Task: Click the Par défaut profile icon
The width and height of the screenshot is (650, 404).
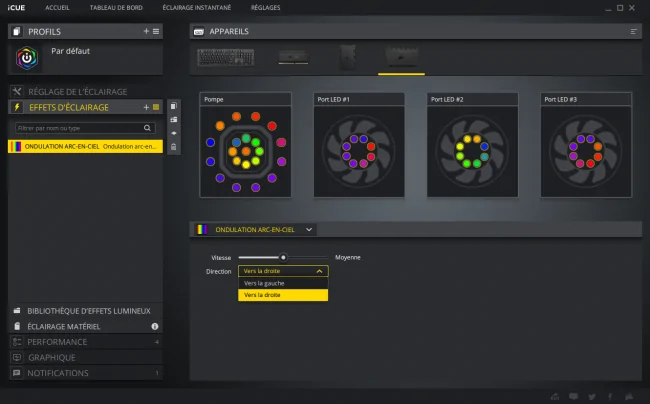Action: pyautogui.click(x=27, y=58)
